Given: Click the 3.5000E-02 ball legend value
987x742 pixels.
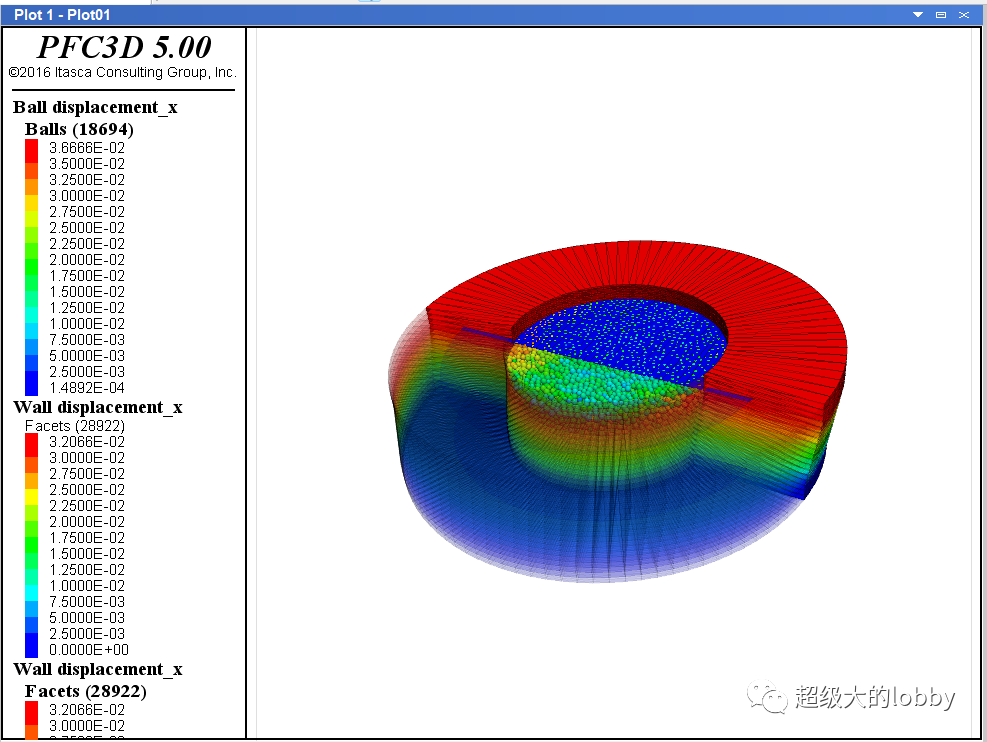Looking at the screenshot, I should [x=87, y=164].
